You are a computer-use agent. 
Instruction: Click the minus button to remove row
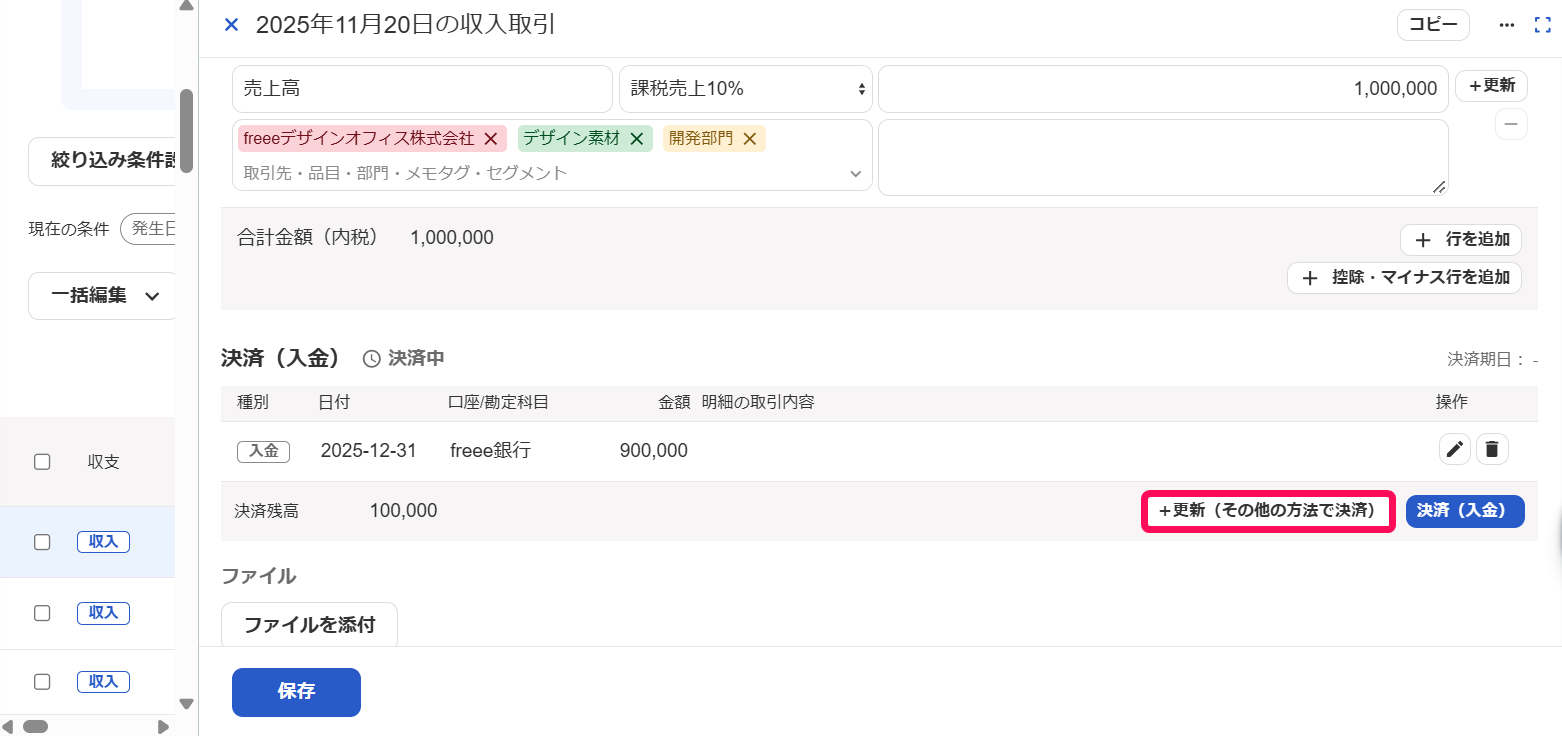(1511, 124)
